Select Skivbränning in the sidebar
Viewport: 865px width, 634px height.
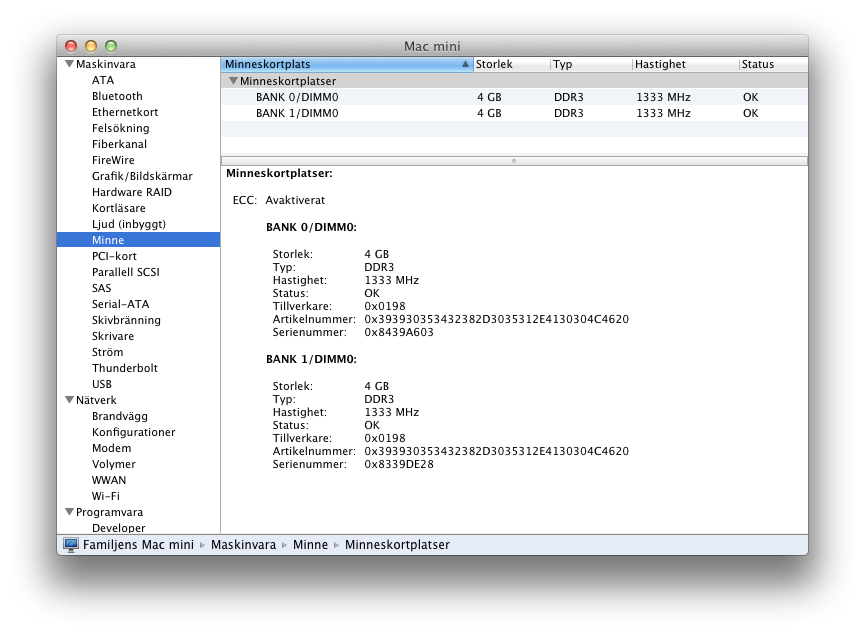point(126,320)
